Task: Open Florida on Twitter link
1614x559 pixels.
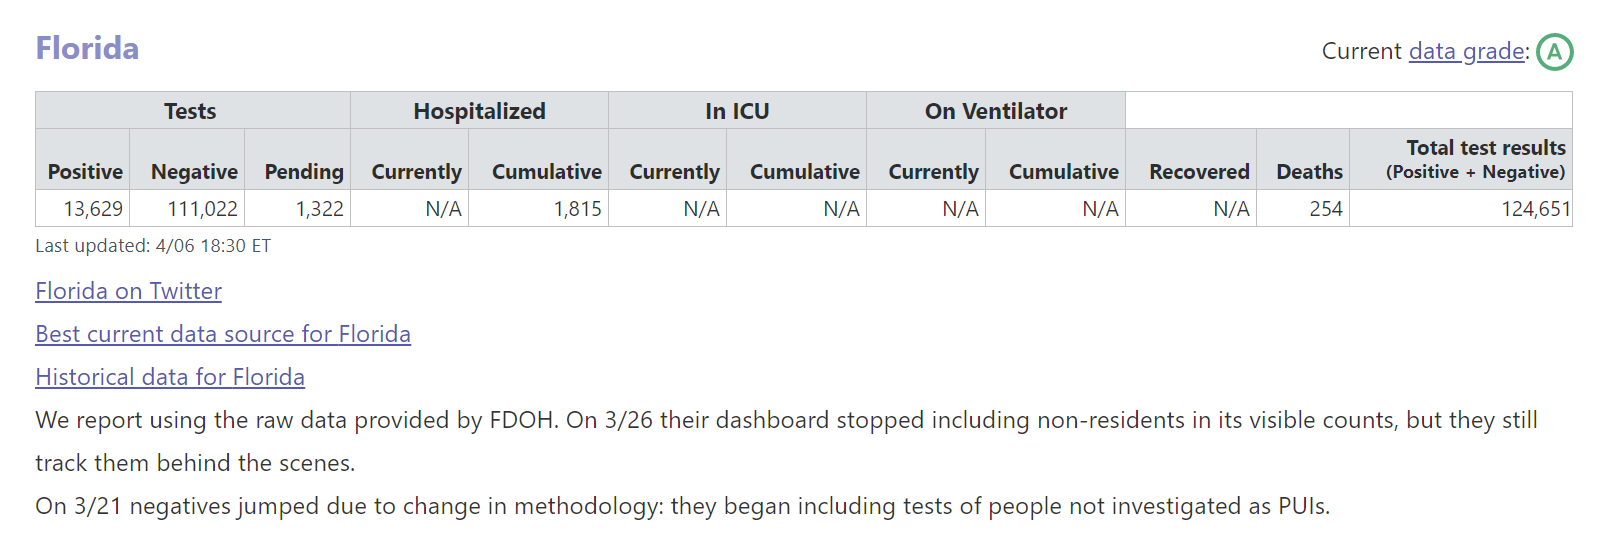Action: pyautogui.click(x=128, y=291)
